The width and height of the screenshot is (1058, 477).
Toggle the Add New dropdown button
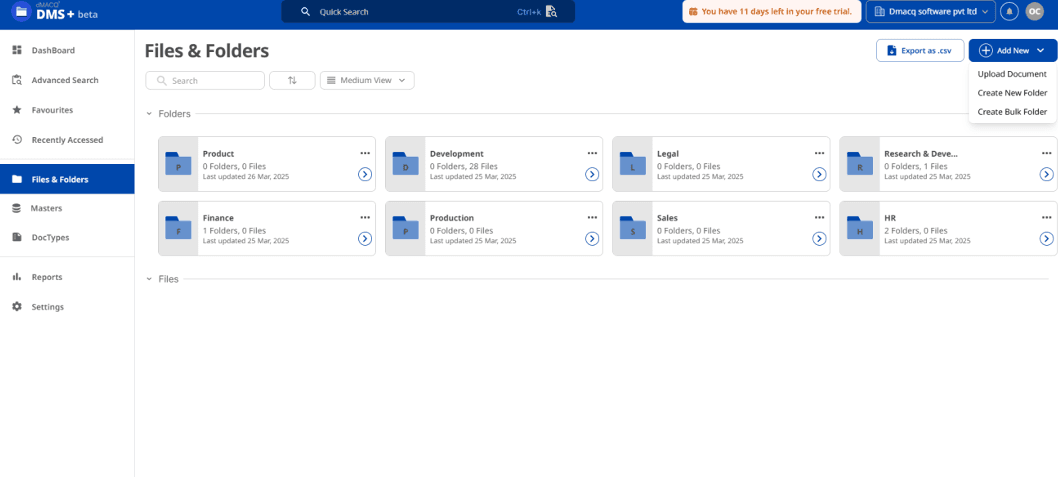pos(1013,51)
